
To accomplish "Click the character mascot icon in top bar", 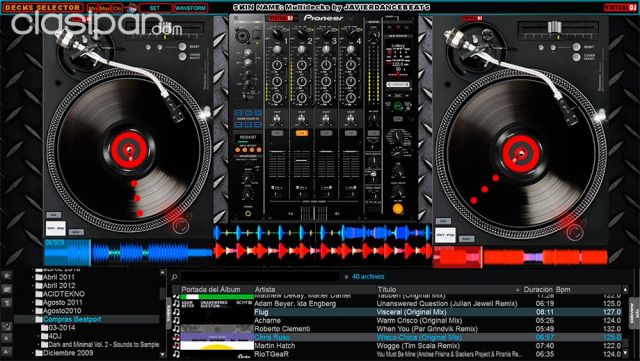I will tap(131, 7).
